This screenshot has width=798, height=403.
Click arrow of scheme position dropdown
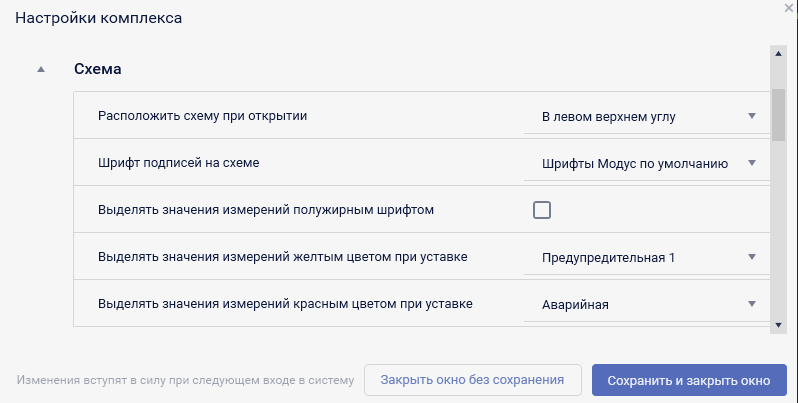pyautogui.click(x=752, y=116)
